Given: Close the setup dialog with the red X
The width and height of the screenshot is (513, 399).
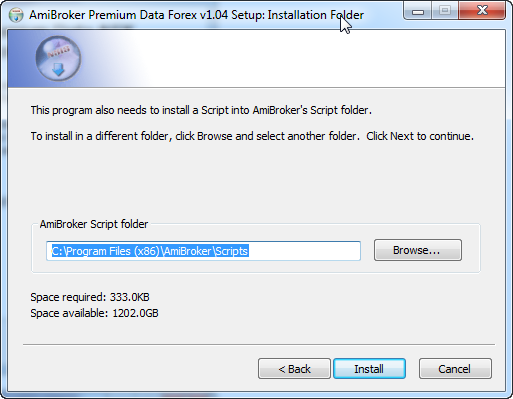Looking at the screenshot, I should pos(482,11).
